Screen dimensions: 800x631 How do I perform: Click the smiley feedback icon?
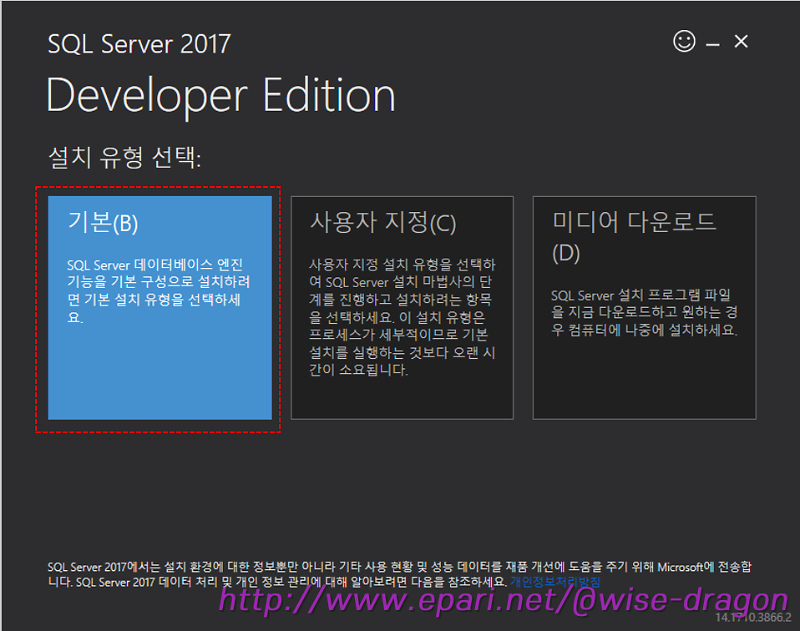point(684,41)
